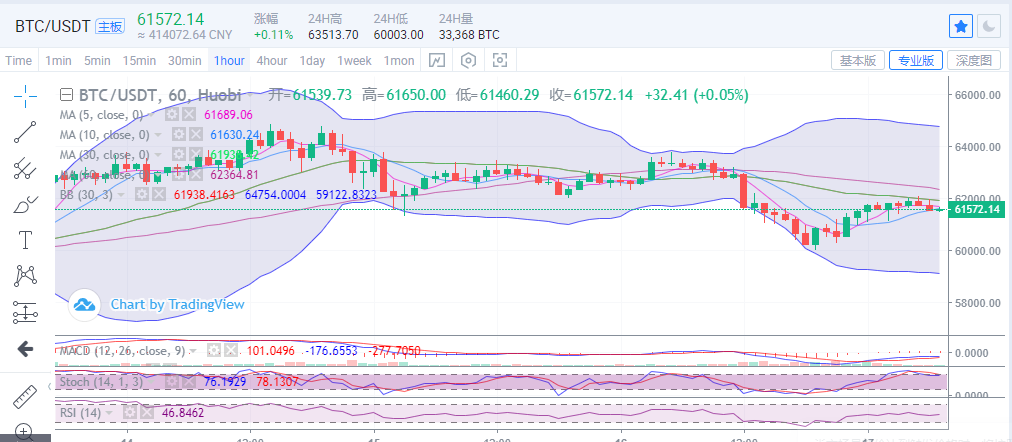
Task: Remove the MA (5, close, 0) indicator
Action: pos(188,115)
